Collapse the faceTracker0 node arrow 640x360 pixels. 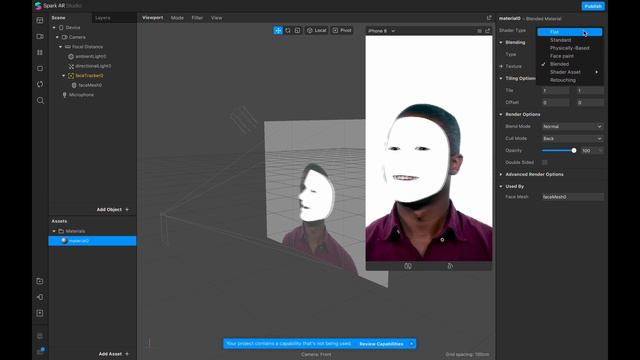point(64,76)
